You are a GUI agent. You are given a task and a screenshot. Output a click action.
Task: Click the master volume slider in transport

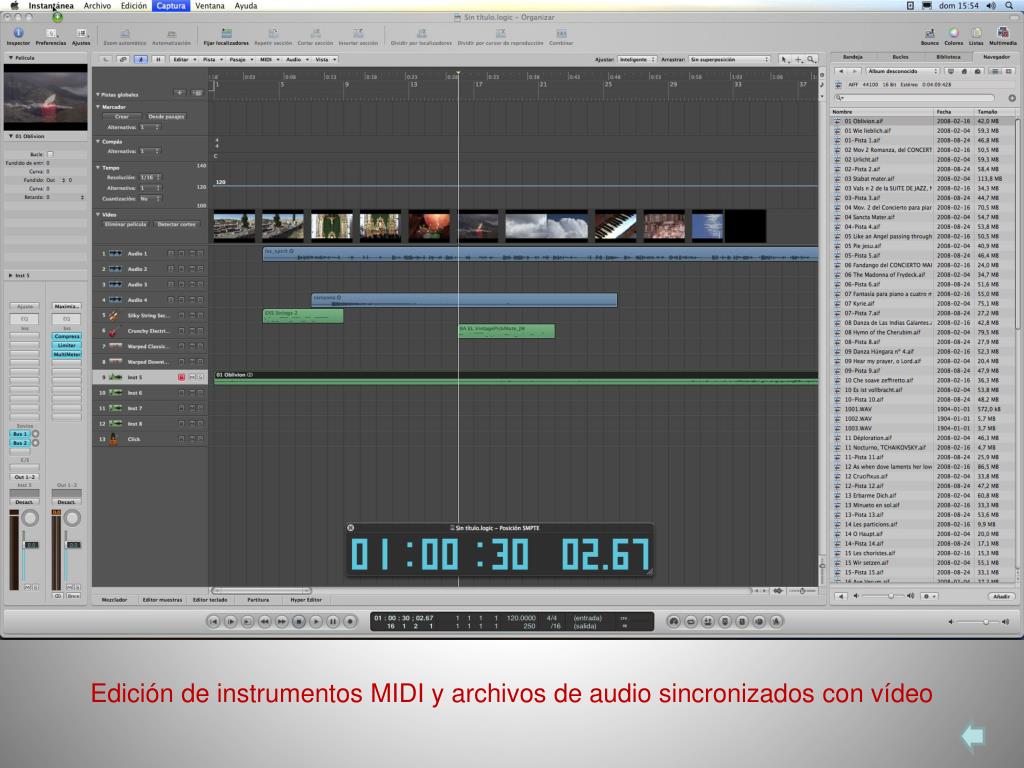[x=978, y=622]
